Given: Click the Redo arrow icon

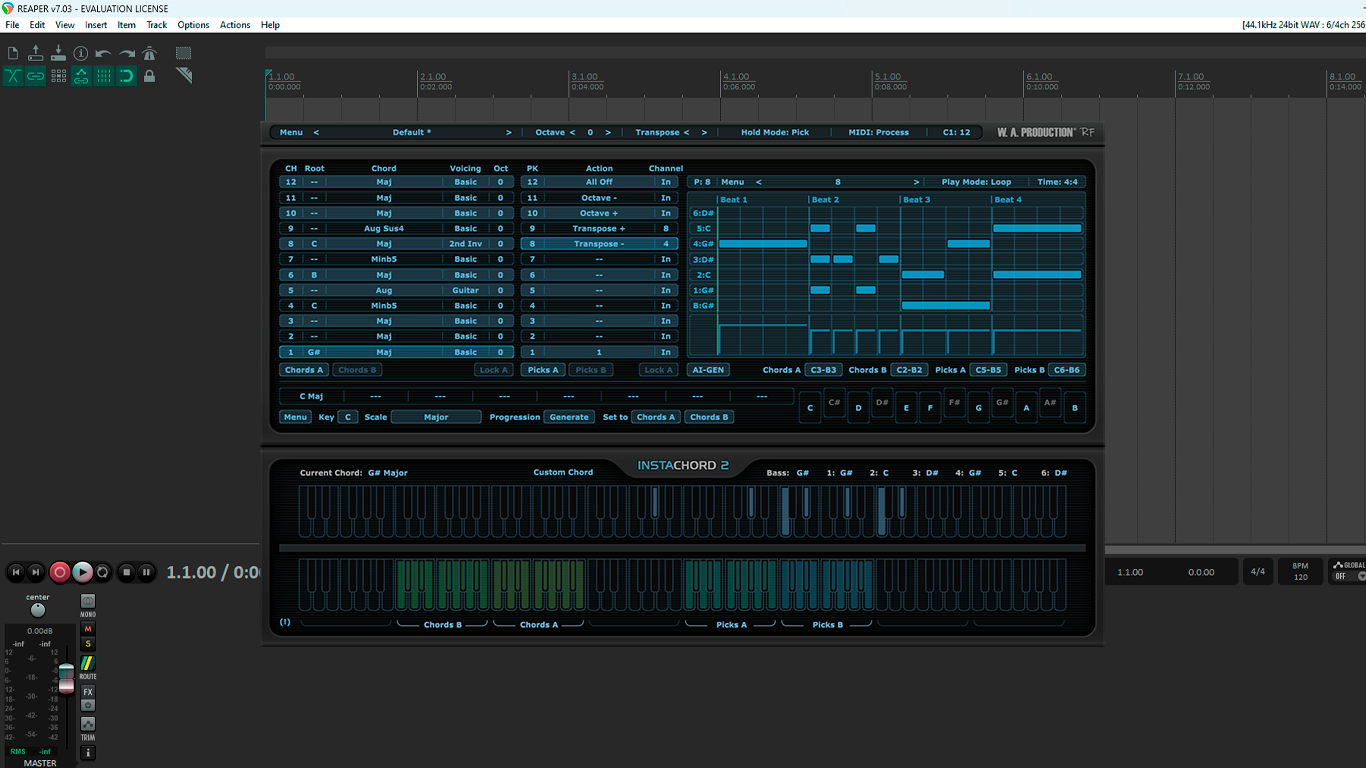Looking at the screenshot, I should (x=127, y=53).
